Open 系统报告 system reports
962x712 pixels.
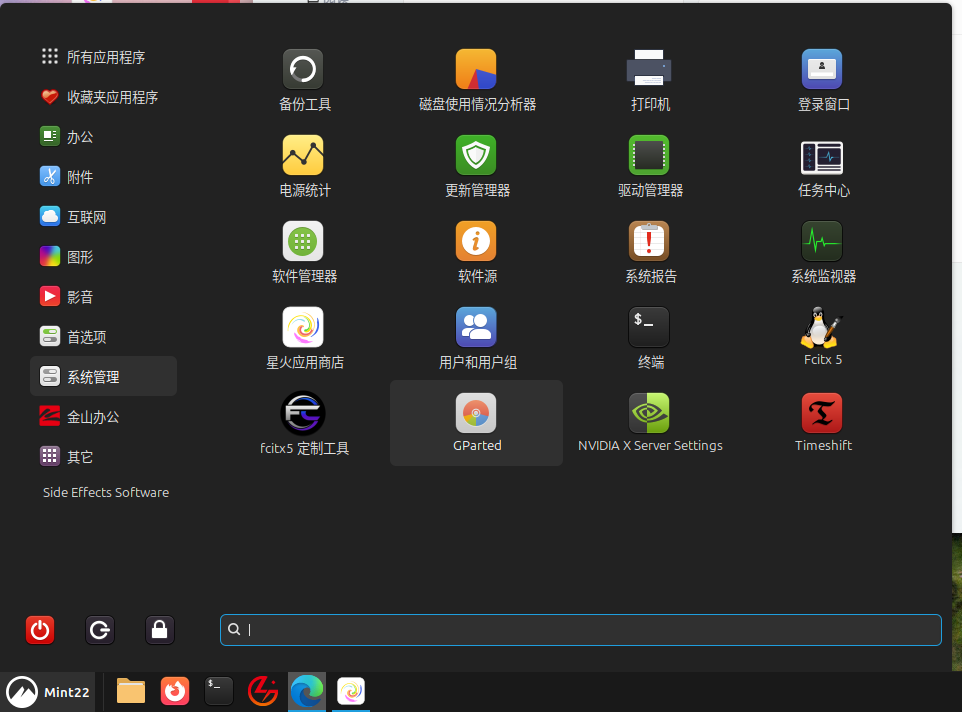pyautogui.click(x=650, y=252)
